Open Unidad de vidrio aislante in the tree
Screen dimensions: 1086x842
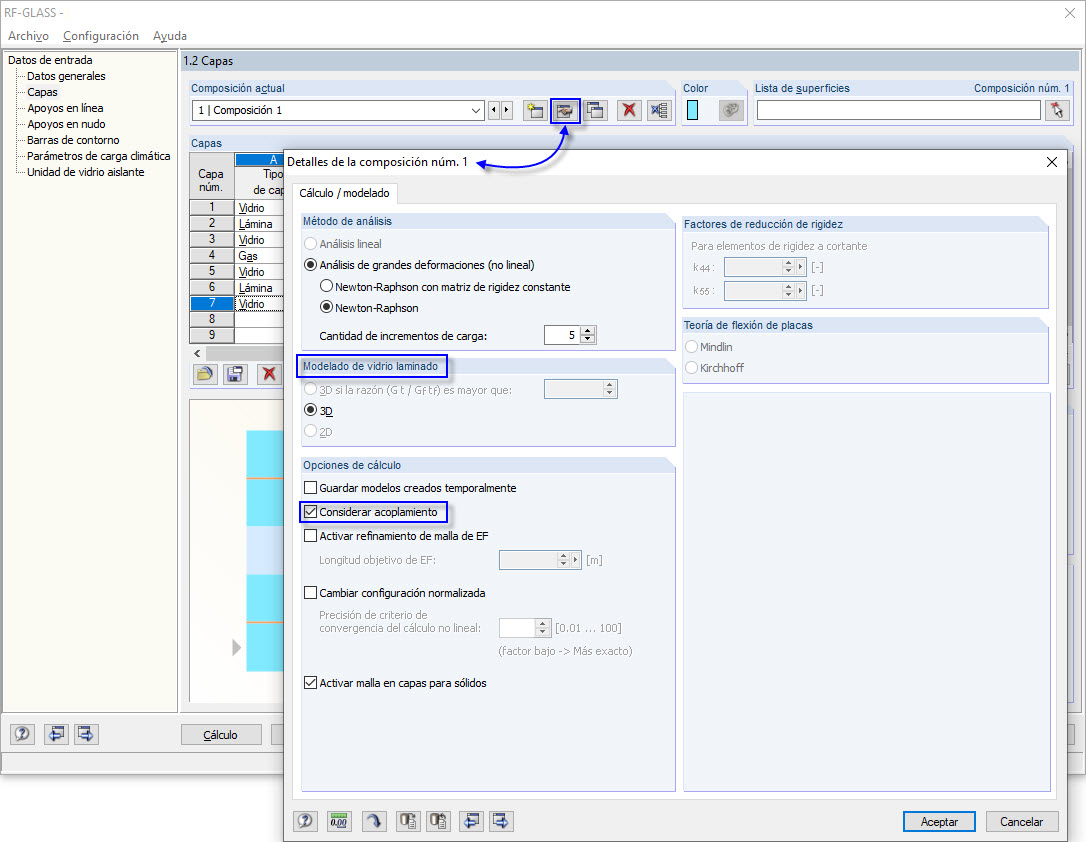tap(86, 172)
